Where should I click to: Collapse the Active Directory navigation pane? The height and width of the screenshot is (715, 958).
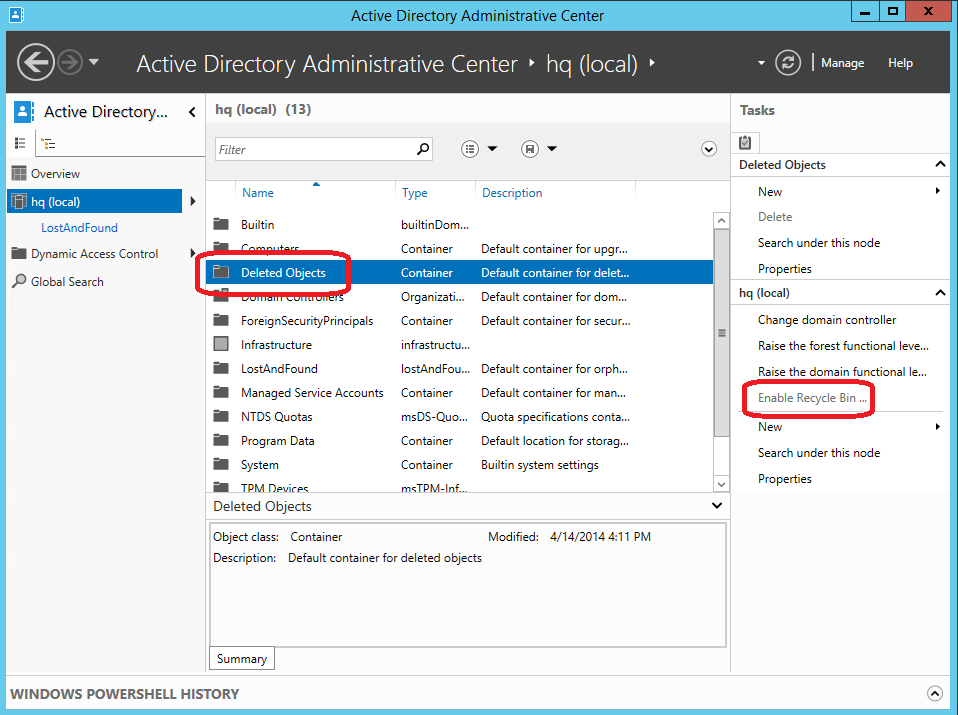191,111
